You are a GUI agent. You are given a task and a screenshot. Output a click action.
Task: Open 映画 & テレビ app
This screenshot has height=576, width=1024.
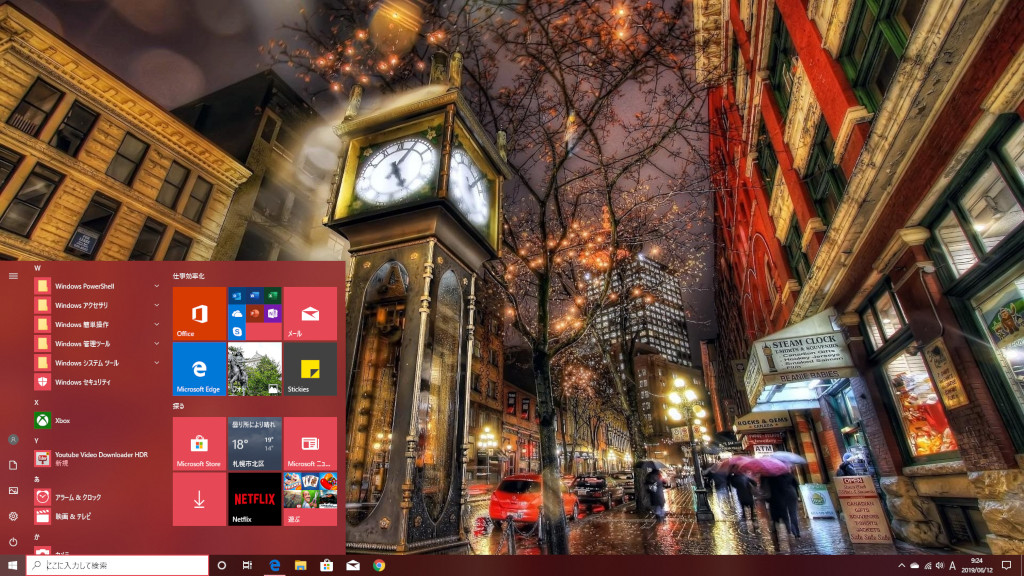click(98, 516)
